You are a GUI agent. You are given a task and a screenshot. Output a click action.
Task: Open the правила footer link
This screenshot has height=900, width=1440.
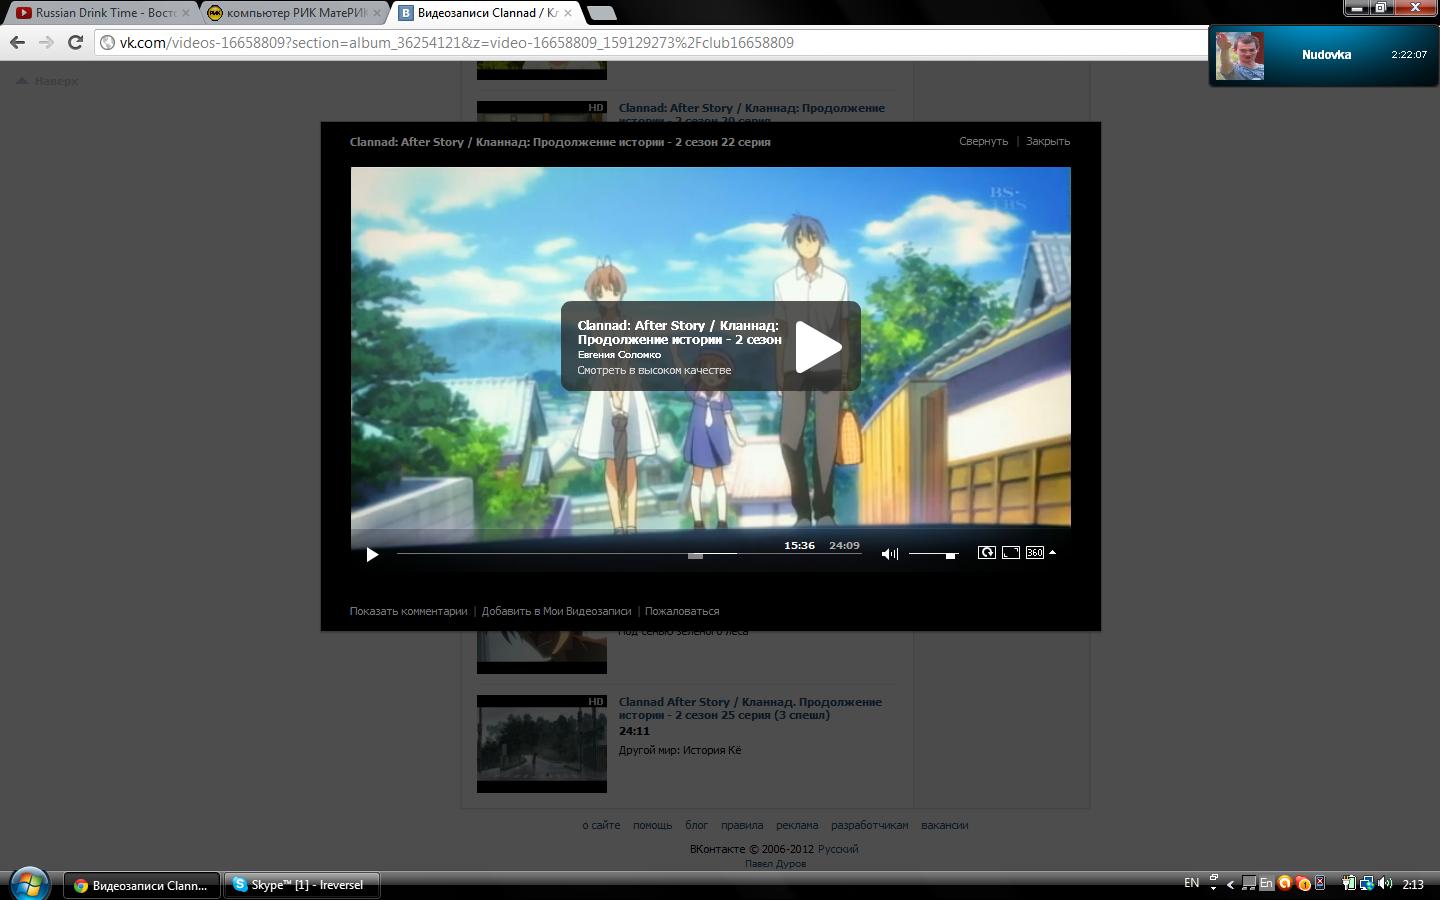click(742, 825)
